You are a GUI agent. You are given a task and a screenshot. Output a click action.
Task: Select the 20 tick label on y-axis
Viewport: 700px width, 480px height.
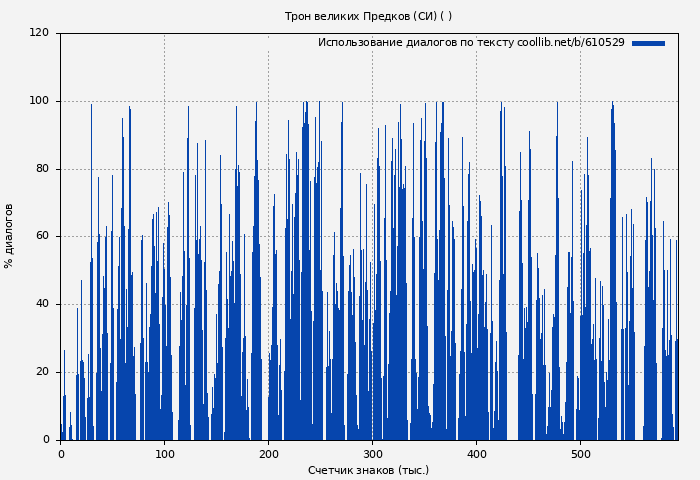tap(42, 372)
